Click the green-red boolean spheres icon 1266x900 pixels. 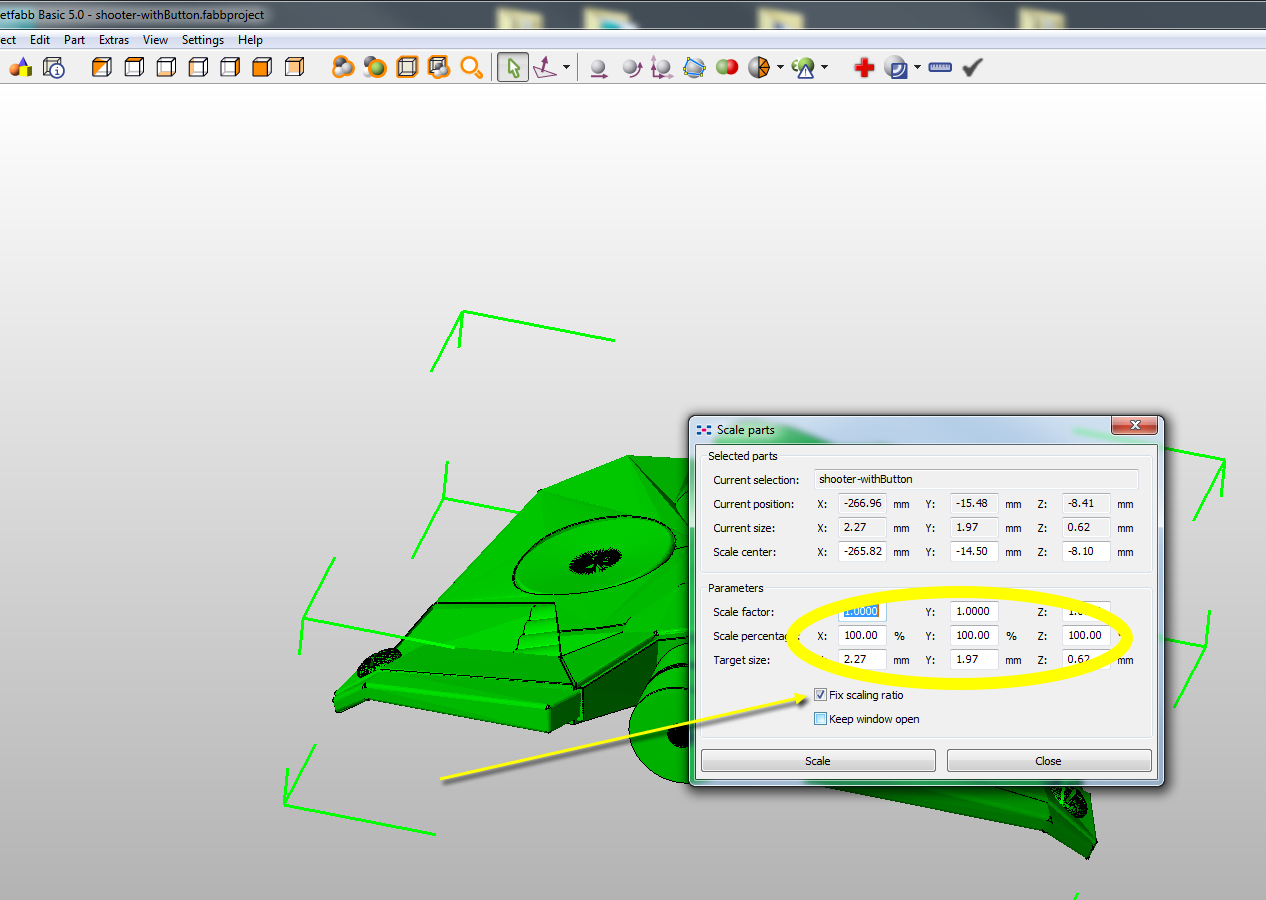726,67
